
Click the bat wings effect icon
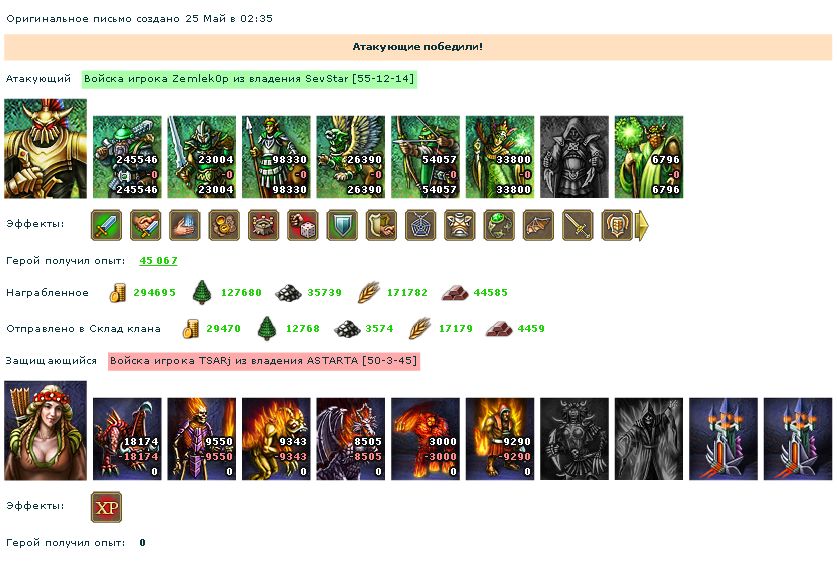point(538,225)
